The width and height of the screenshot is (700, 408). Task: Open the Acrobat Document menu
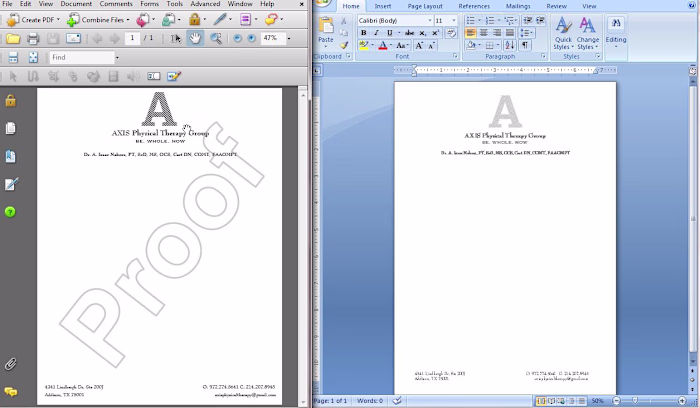click(76, 4)
